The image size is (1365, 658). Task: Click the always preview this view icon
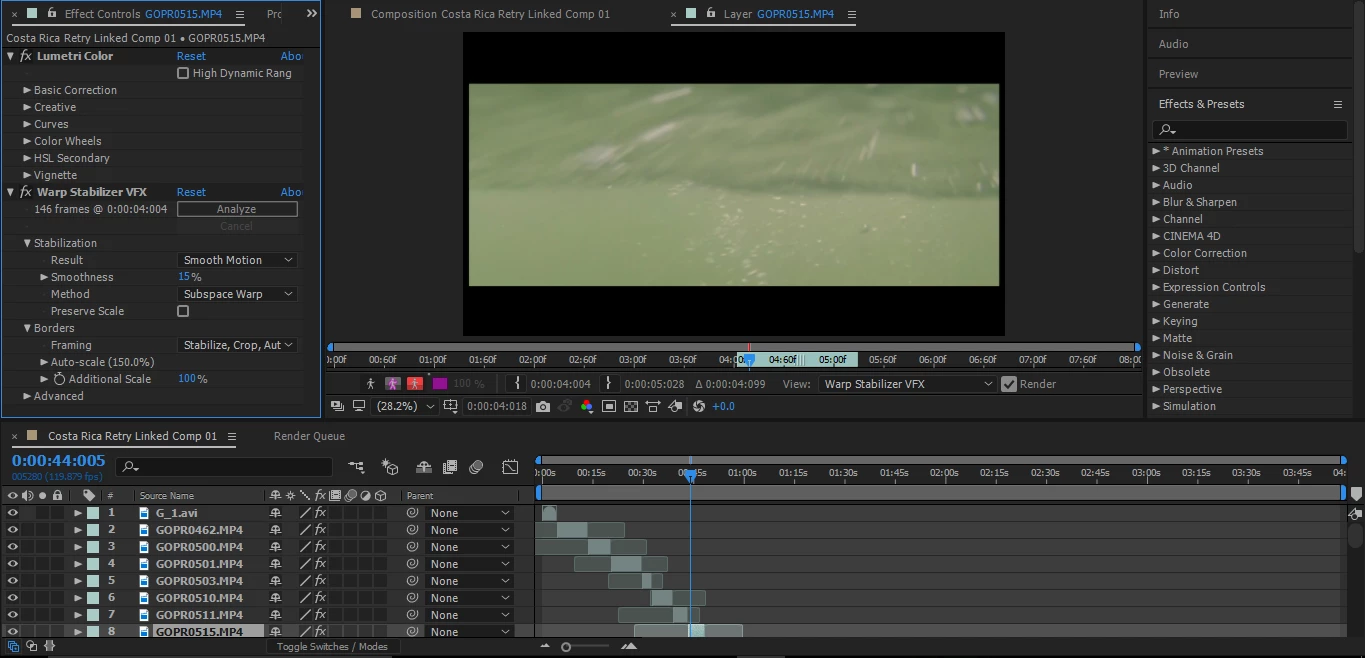337,406
